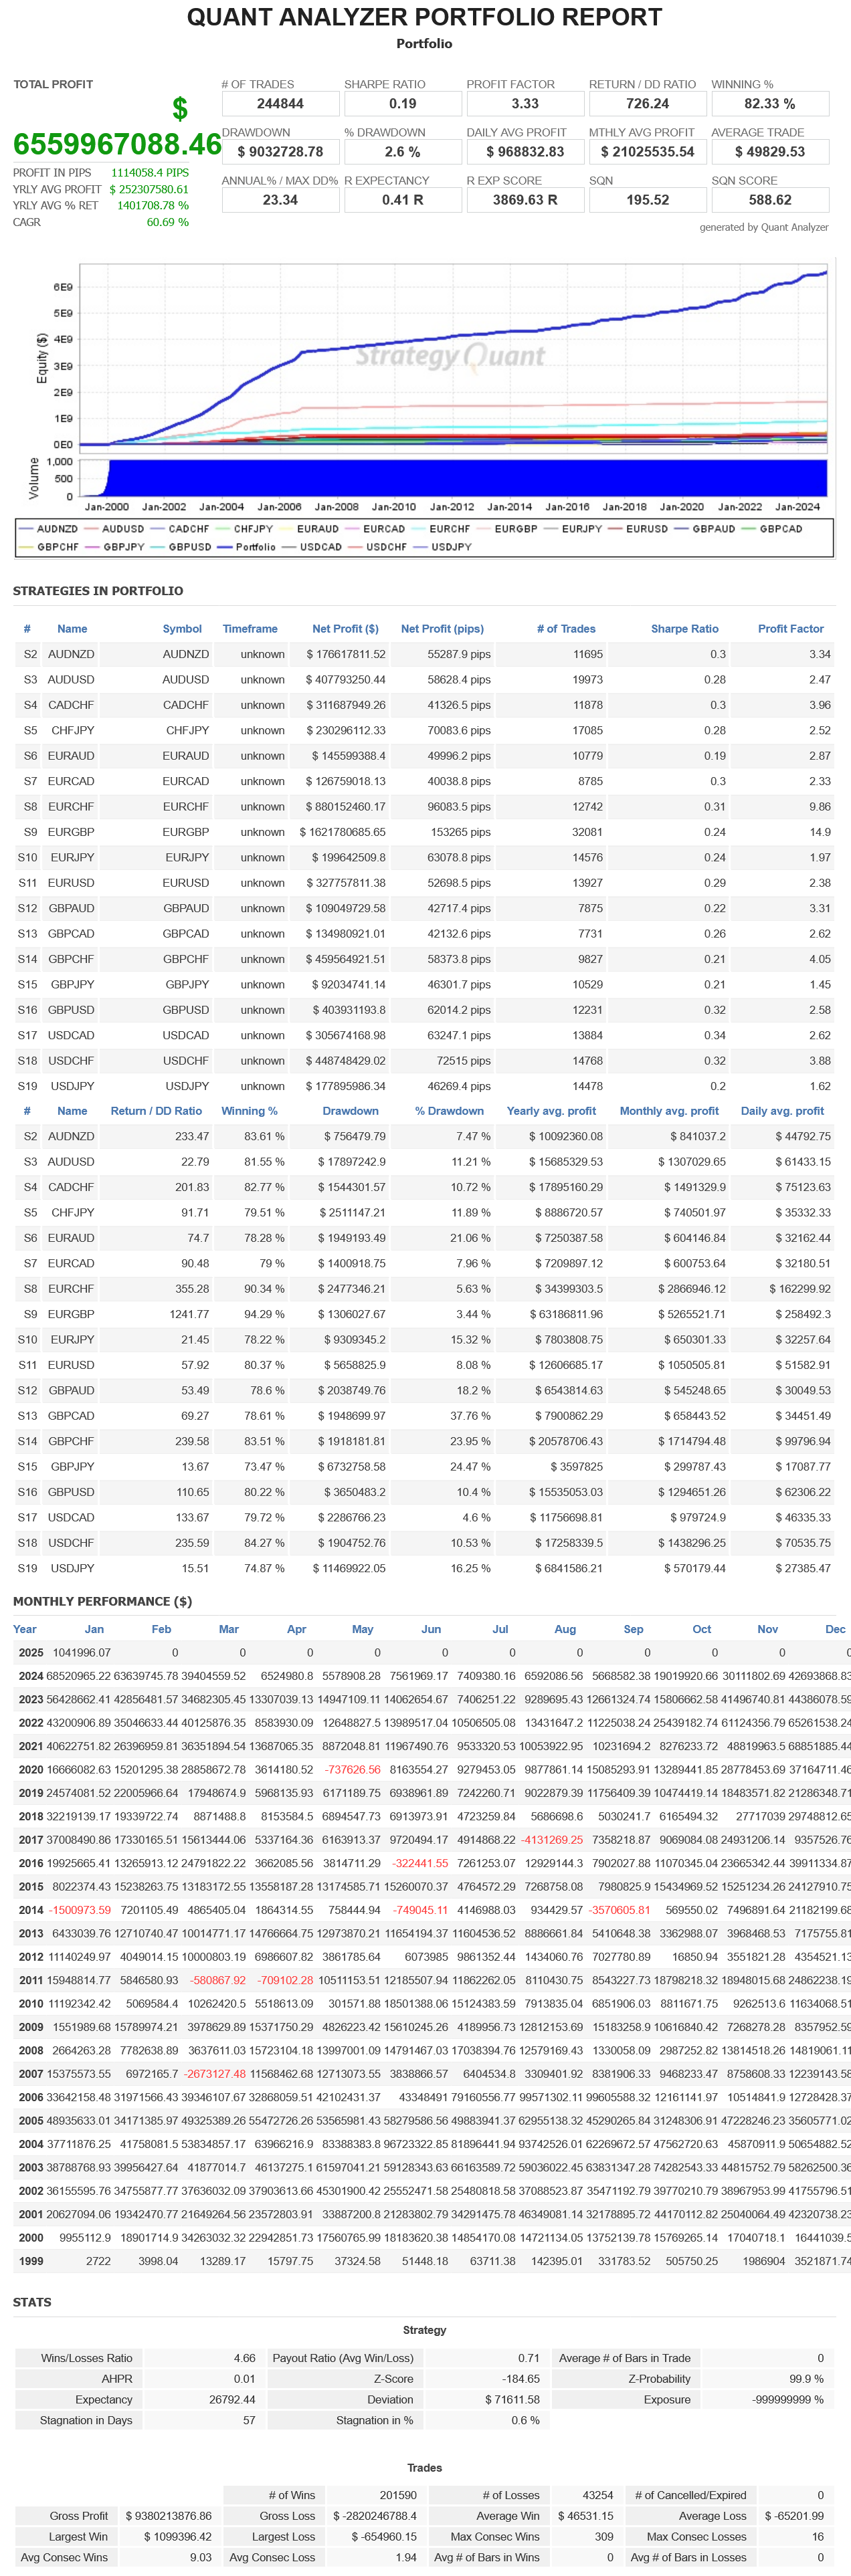Click the Sep header in Monthly Performance
Image resolution: width=851 pixels, height=2576 pixels.
pos(633,1629)
